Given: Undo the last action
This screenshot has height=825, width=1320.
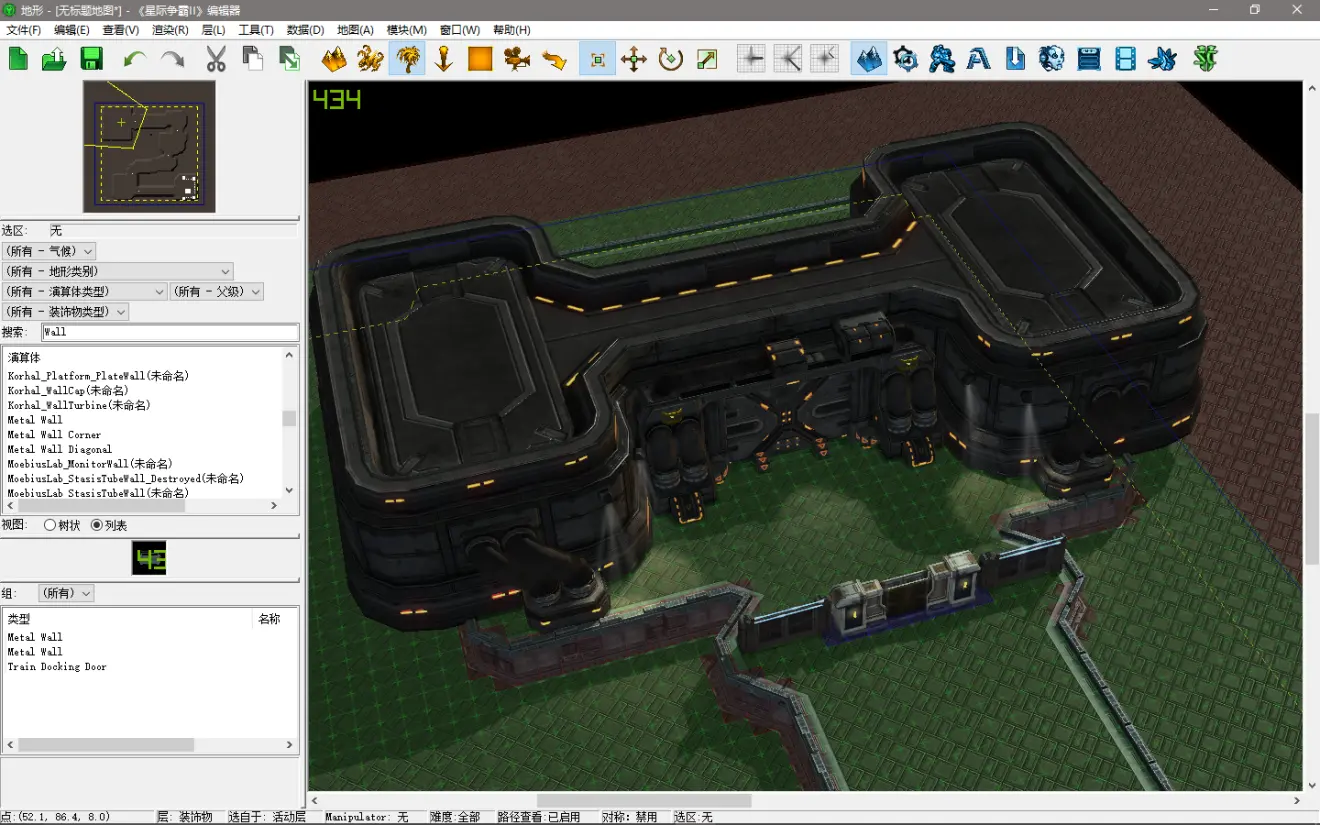Looking at the screenshot, I should [x=135, y=59].
